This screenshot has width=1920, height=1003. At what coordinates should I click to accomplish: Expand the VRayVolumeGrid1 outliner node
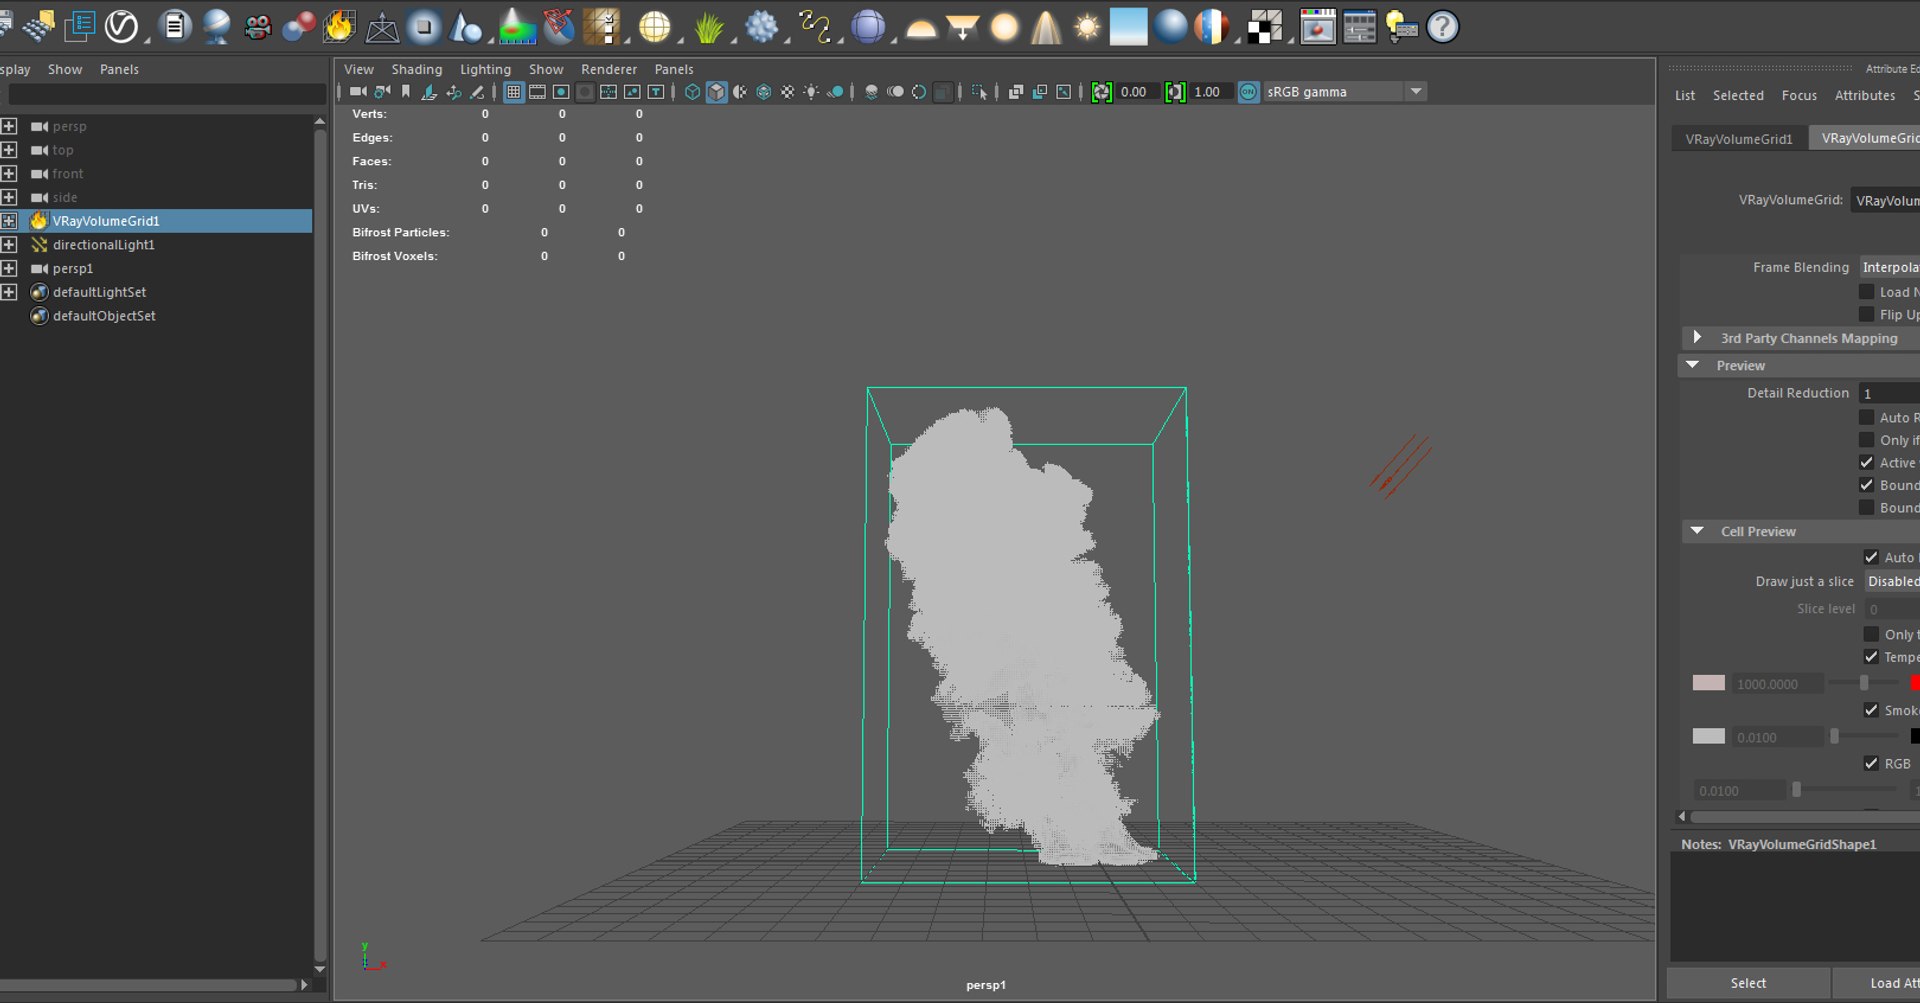[9, 221]
